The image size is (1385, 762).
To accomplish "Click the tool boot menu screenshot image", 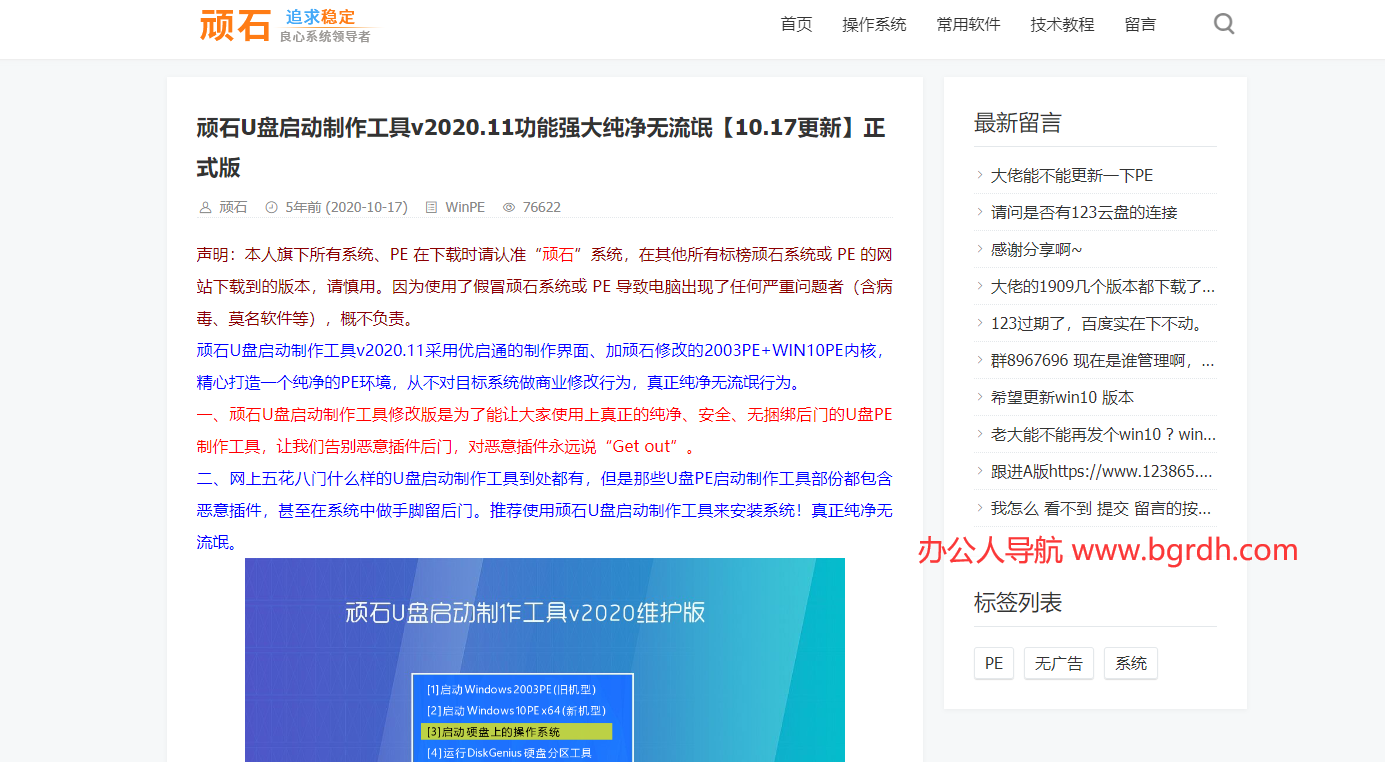I will pyautogui.click(x=545, y=660).
